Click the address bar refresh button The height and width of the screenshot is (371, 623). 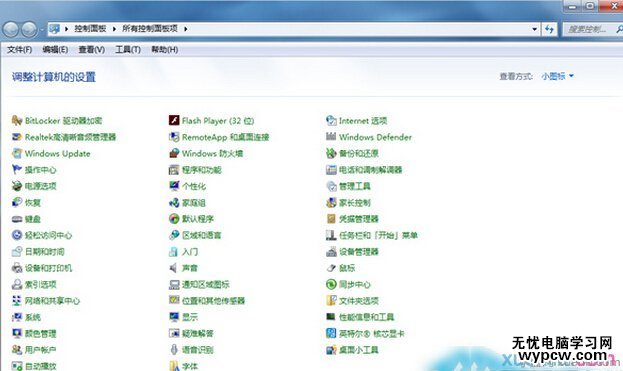click(549, 29)
